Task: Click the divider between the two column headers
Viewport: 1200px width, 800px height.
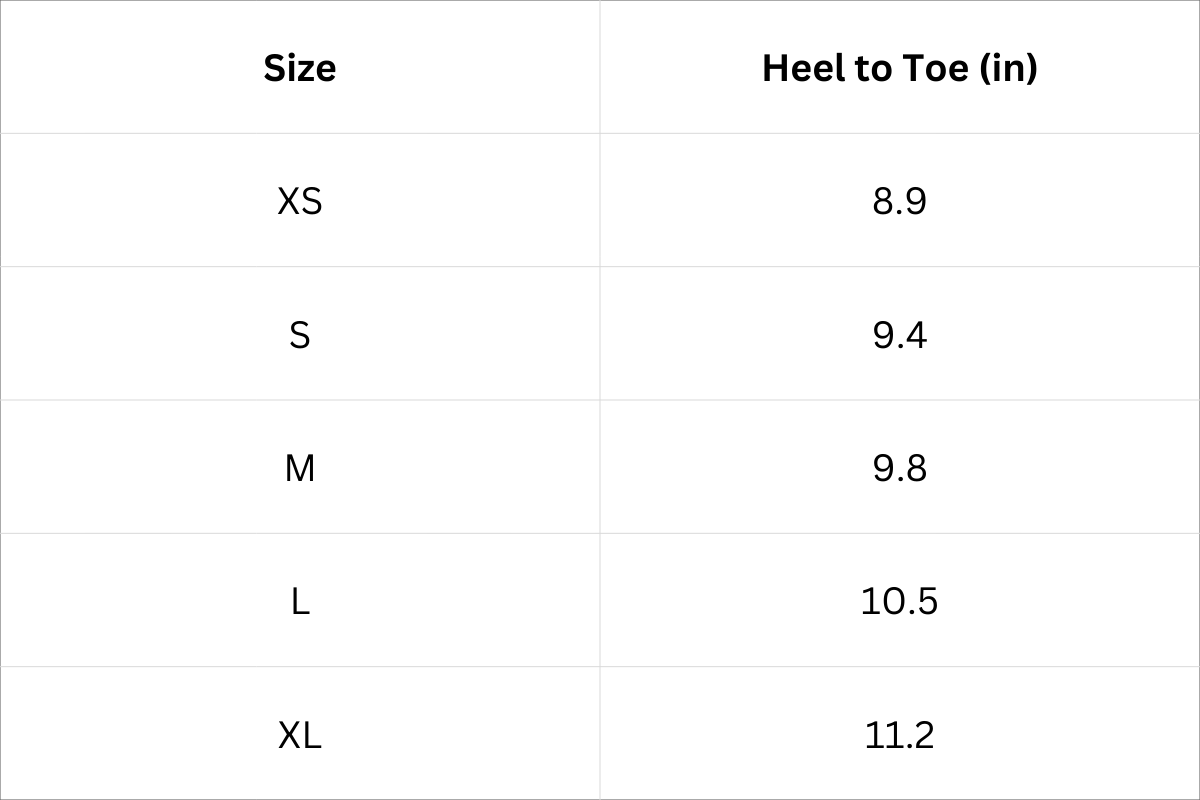Action: click(600, 68)
